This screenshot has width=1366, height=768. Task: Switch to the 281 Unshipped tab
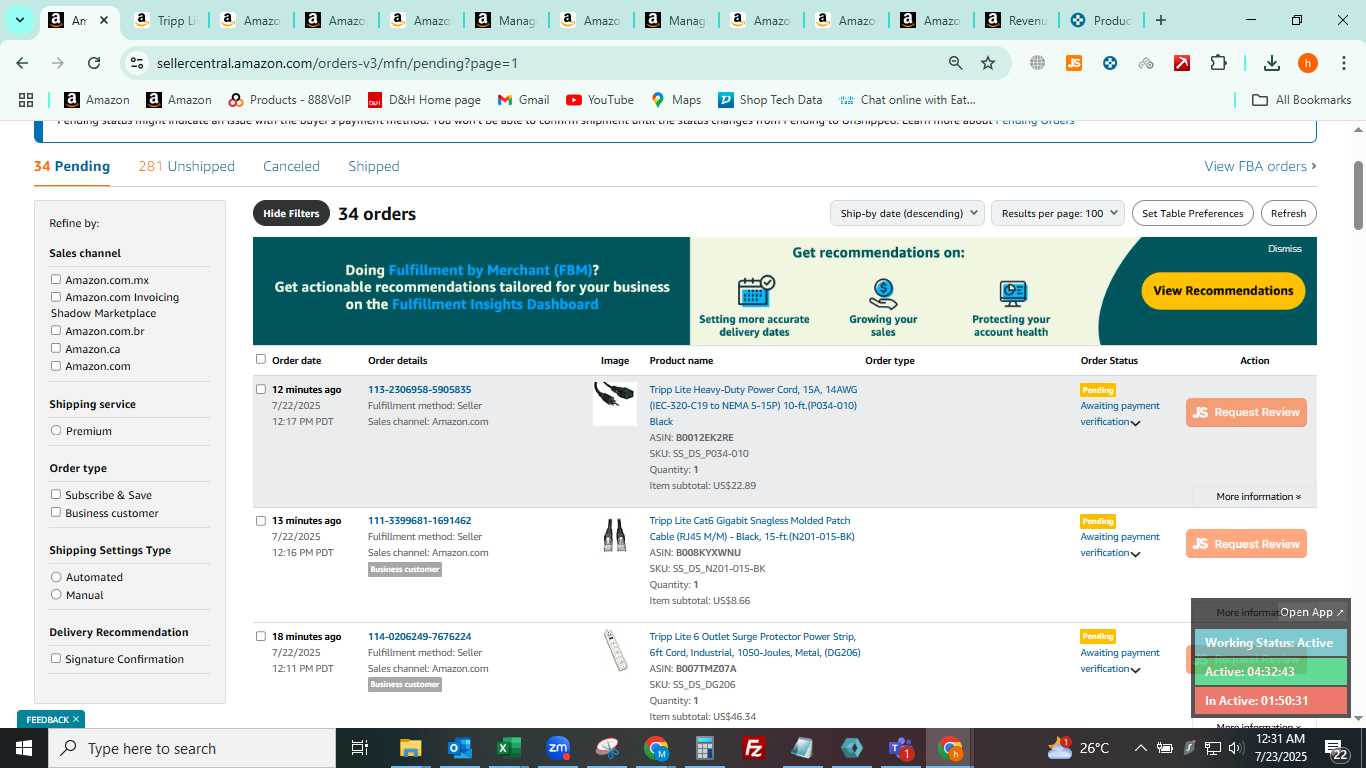(187, 166)
